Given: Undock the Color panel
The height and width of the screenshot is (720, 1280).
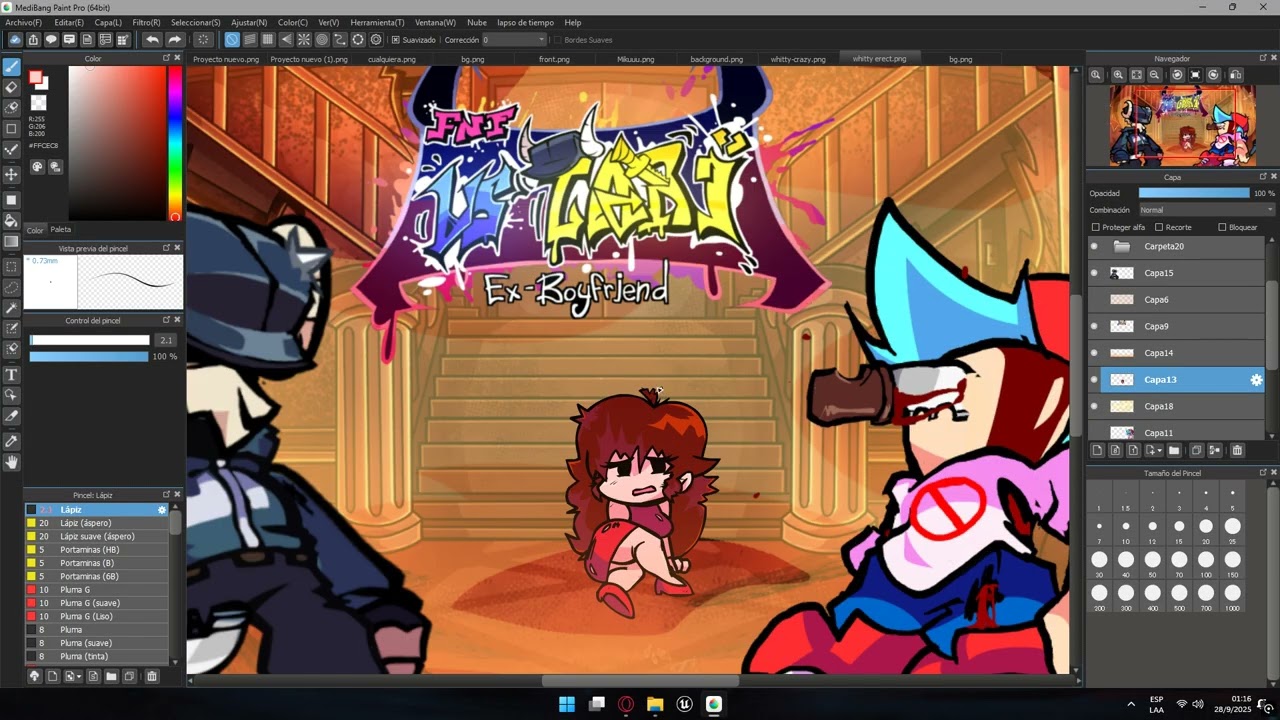Looking at the screenshot, I should coord(167,58).
